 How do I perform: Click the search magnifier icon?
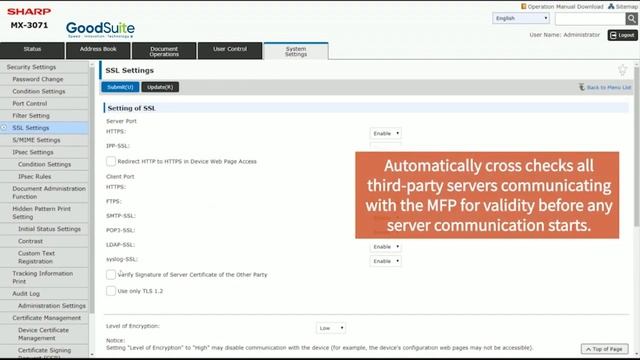tap(631, 18)
